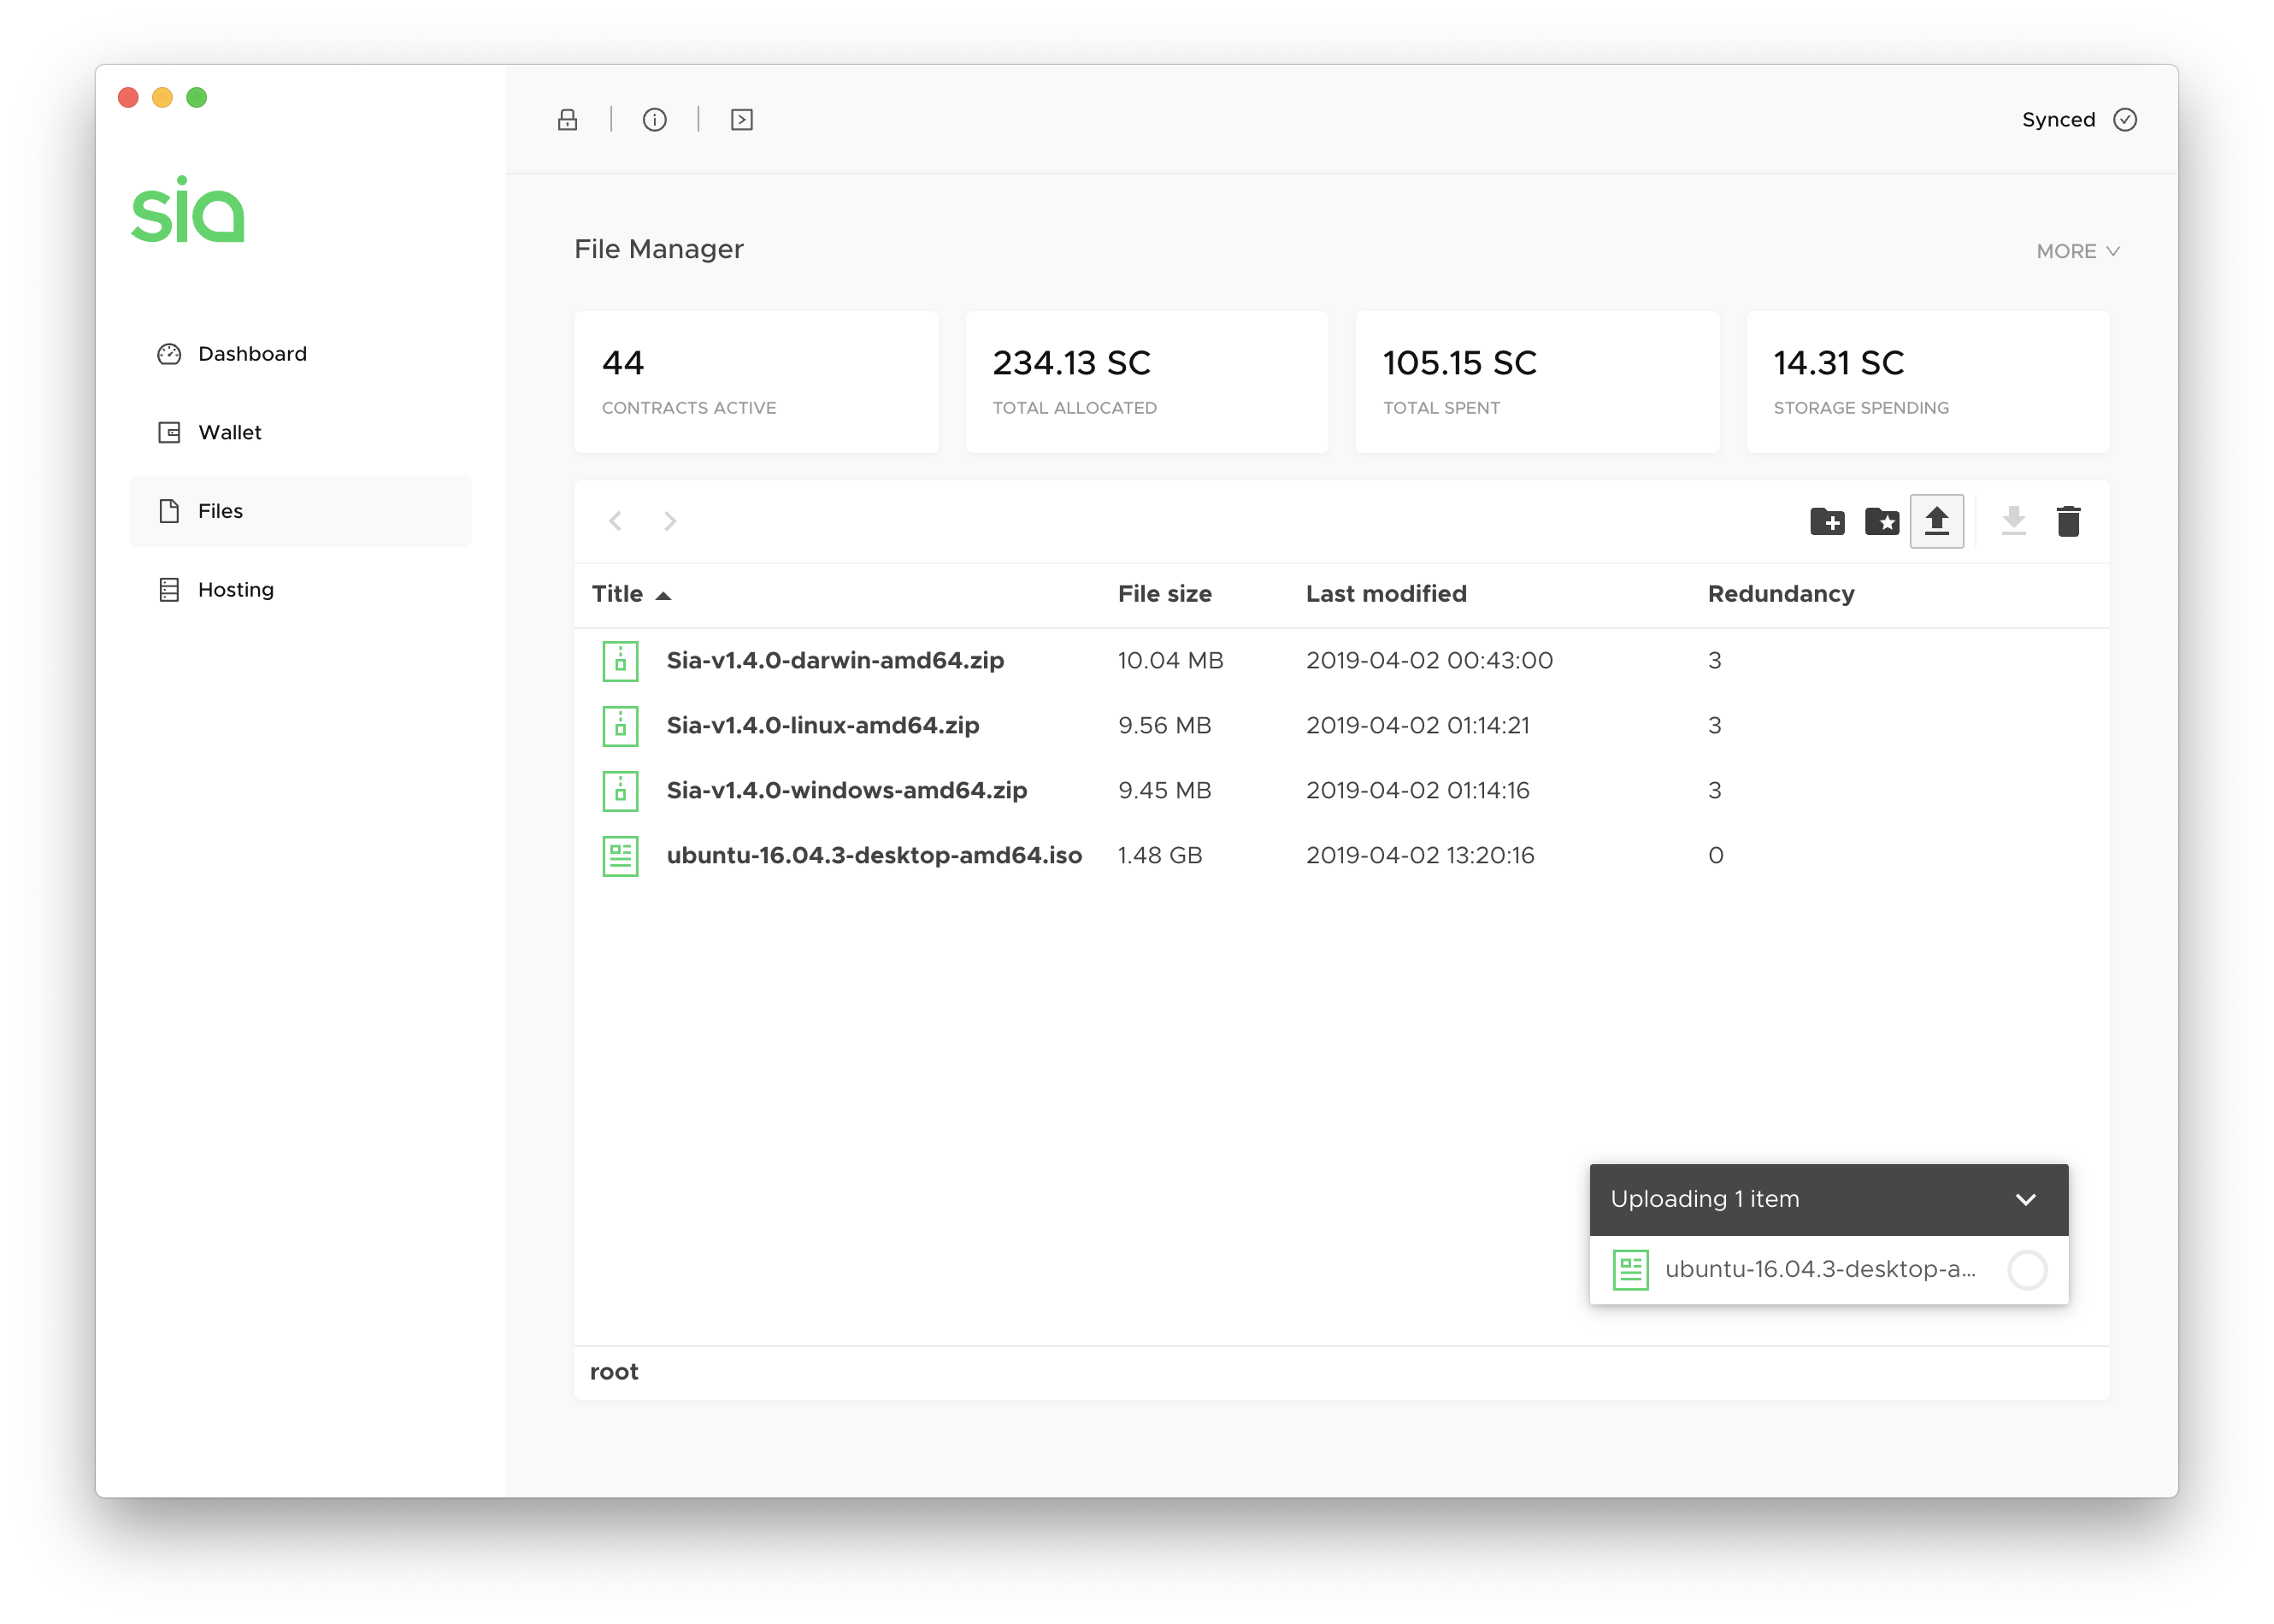This screenshot has width=2274, height=1624.
Task: Click the greyed-out download icon
Action: (2013, 521)
